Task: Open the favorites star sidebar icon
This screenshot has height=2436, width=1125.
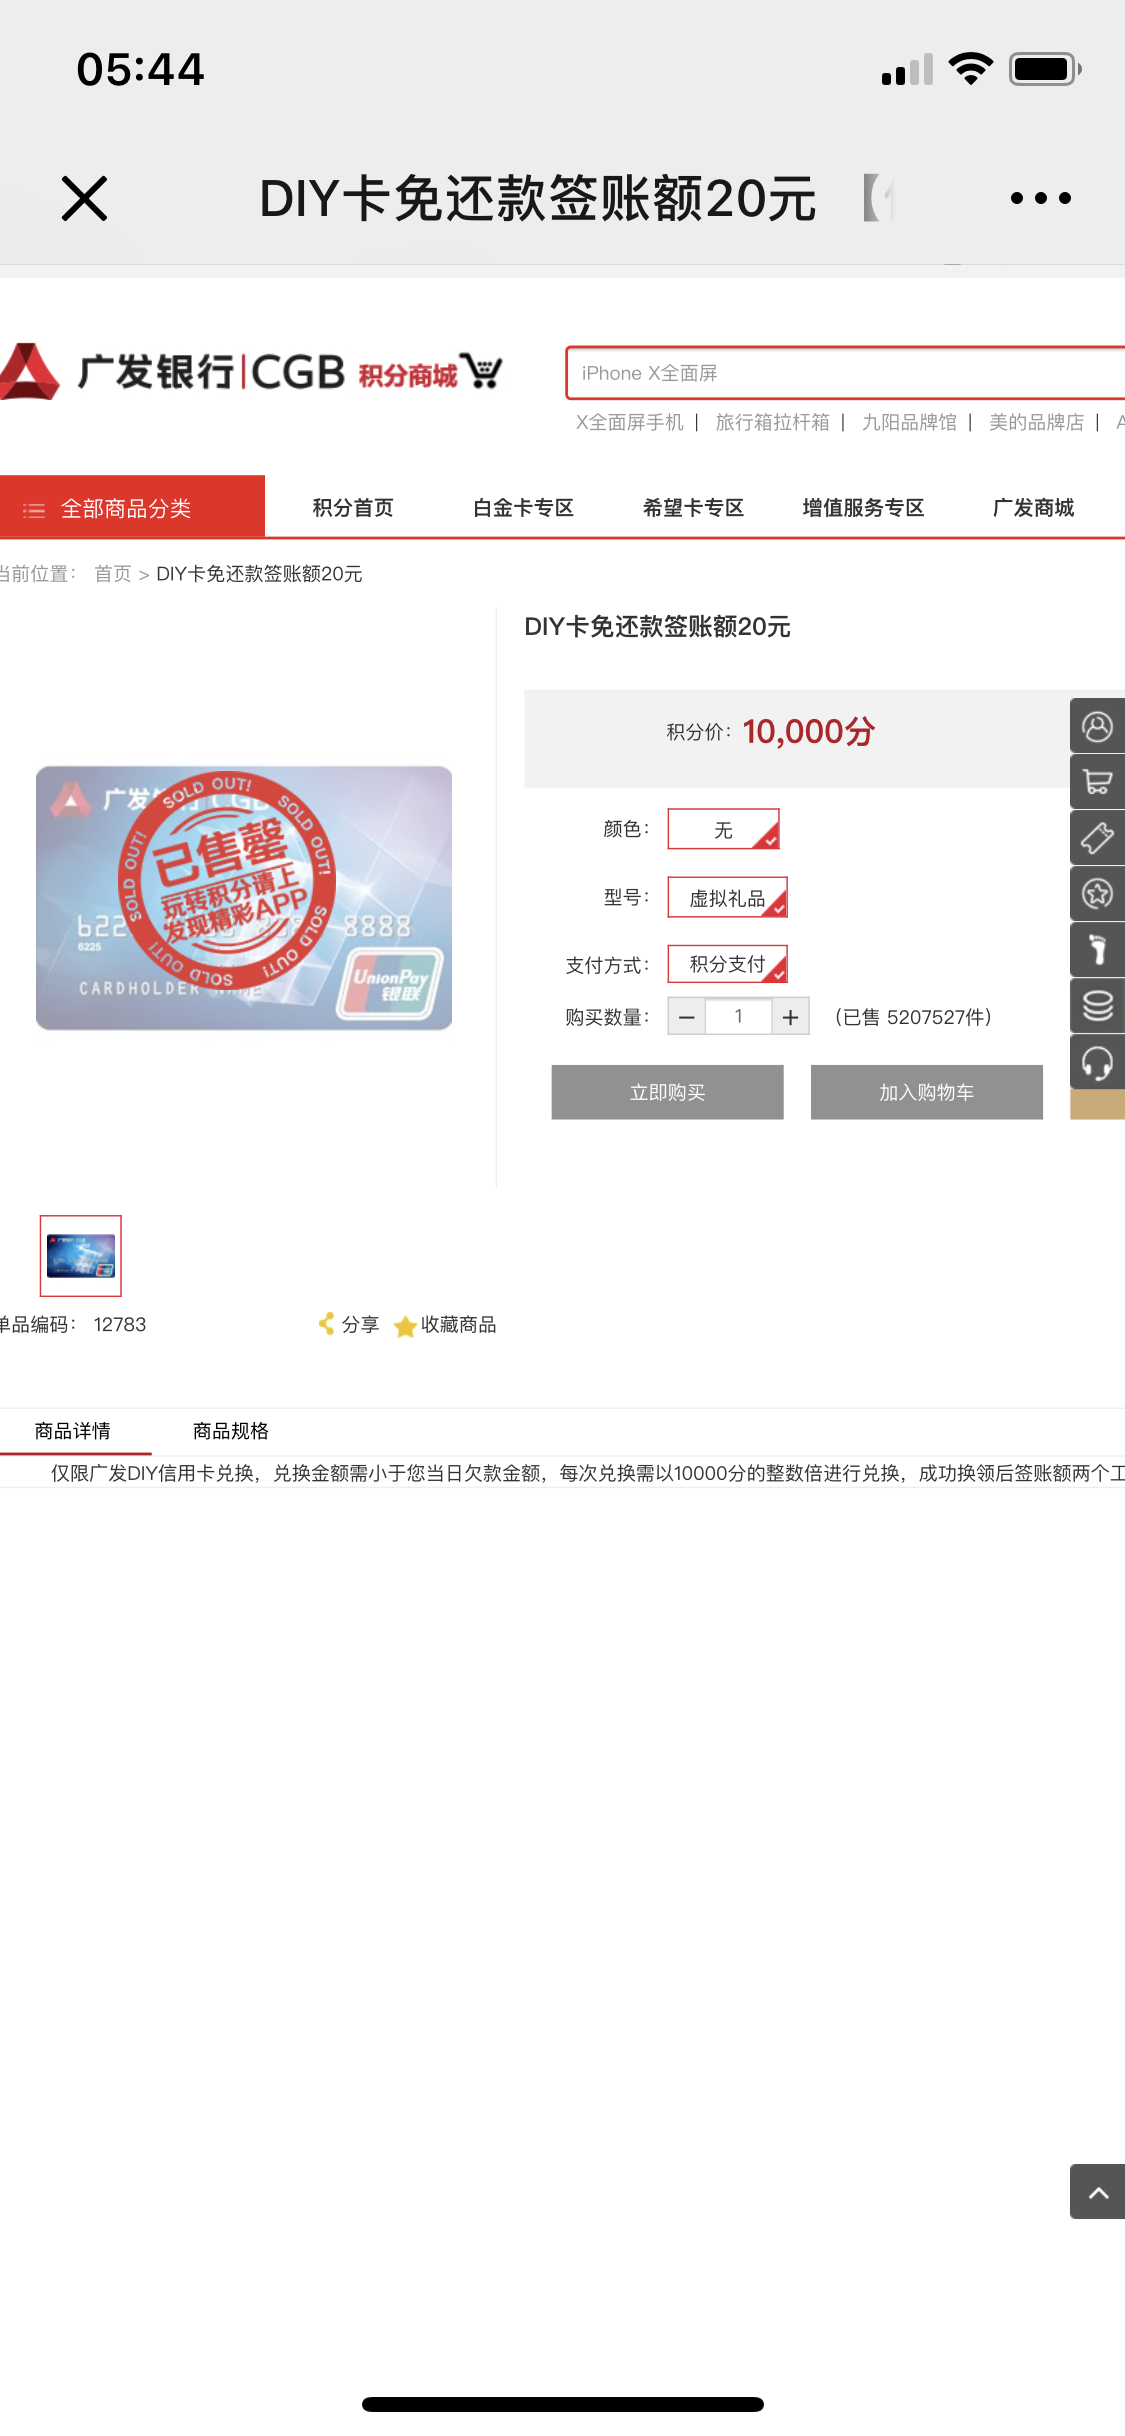Action: coord(1097,894)
